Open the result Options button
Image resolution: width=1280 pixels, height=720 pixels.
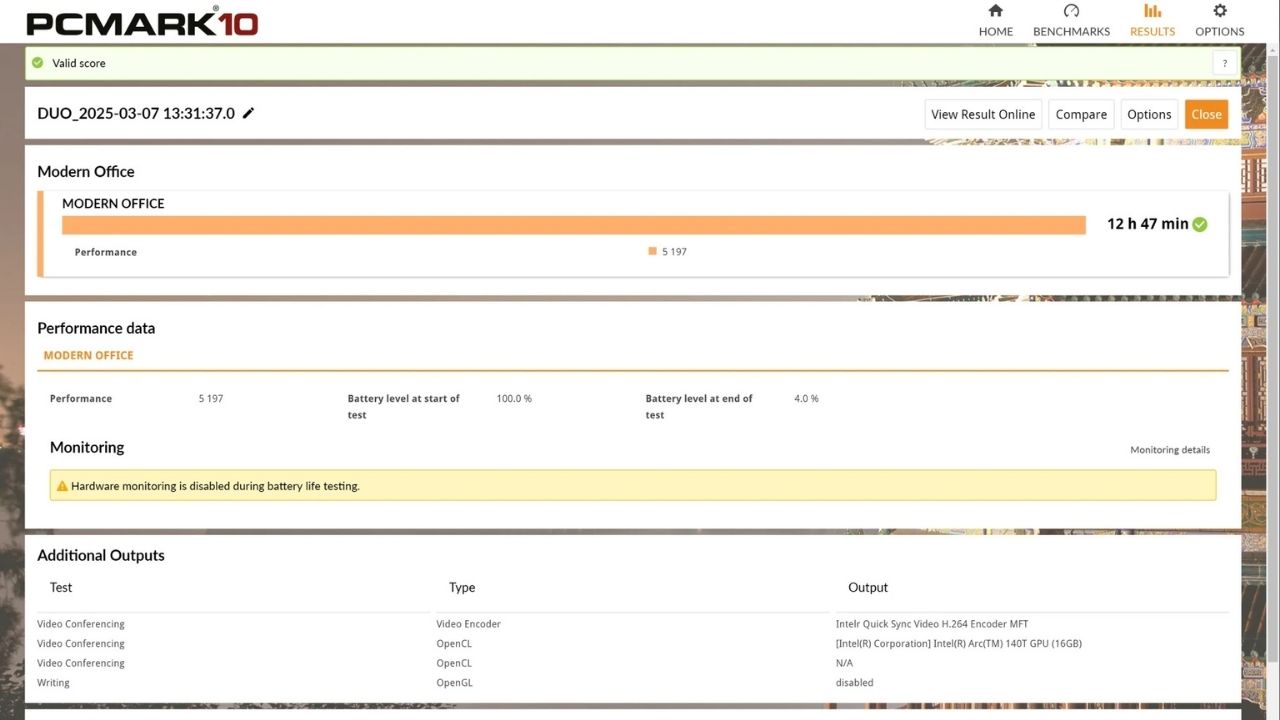[x=1149, y=114]
